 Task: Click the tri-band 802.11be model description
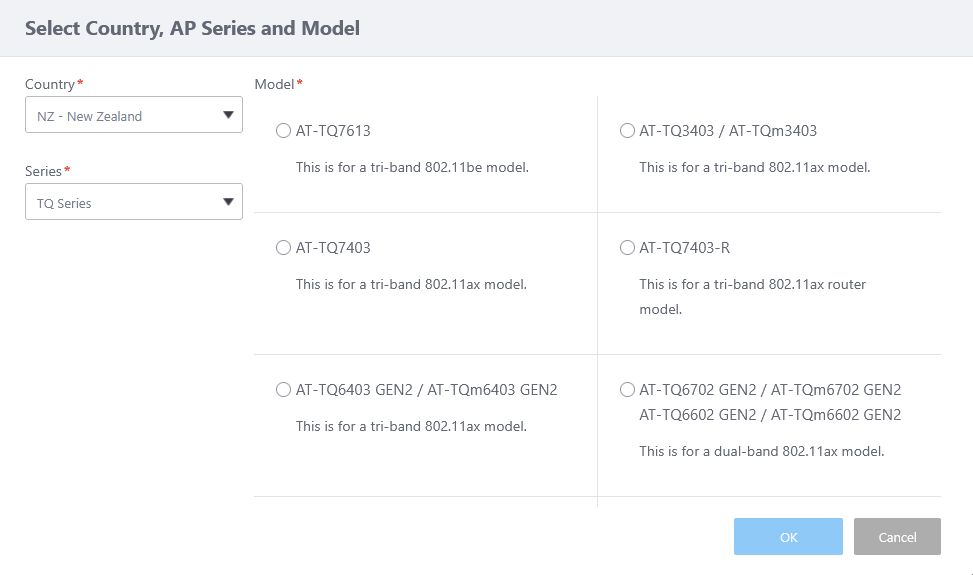pyautogui.click(x=412, y=167)
